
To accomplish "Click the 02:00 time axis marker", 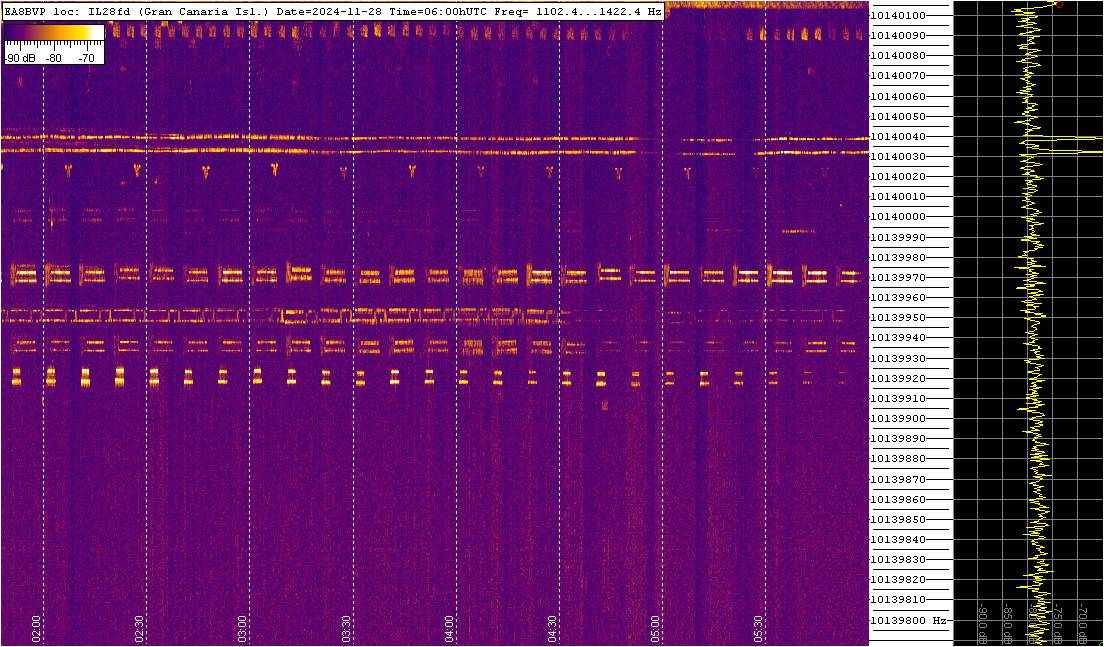I will click(x=37, y=628).
